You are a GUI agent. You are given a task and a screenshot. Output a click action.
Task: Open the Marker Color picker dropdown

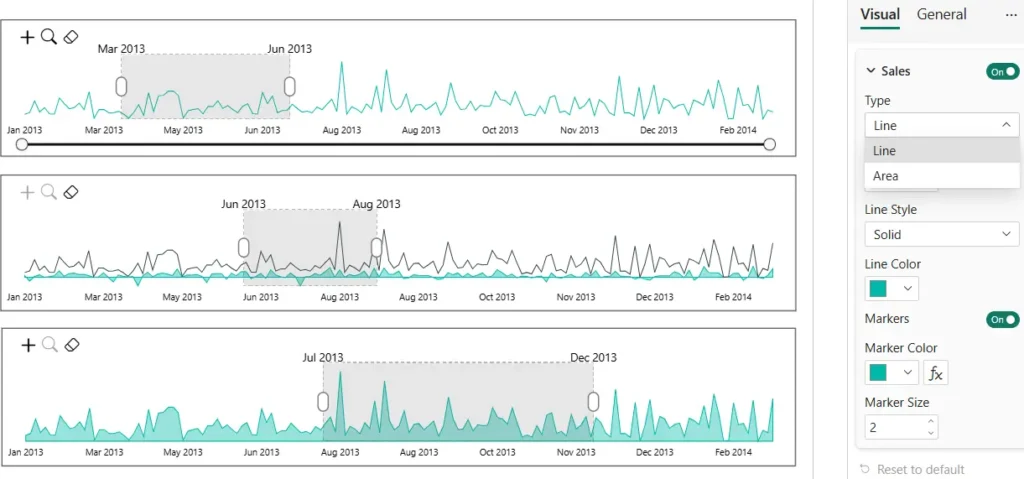891,372
